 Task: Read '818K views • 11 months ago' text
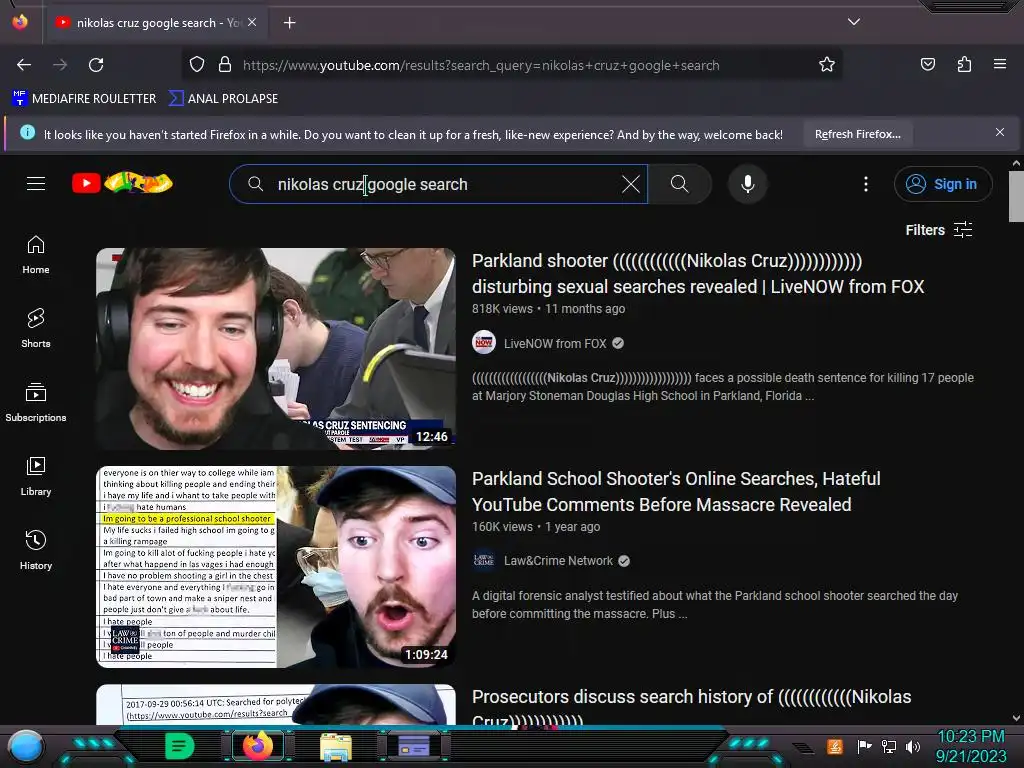point(549,309)
